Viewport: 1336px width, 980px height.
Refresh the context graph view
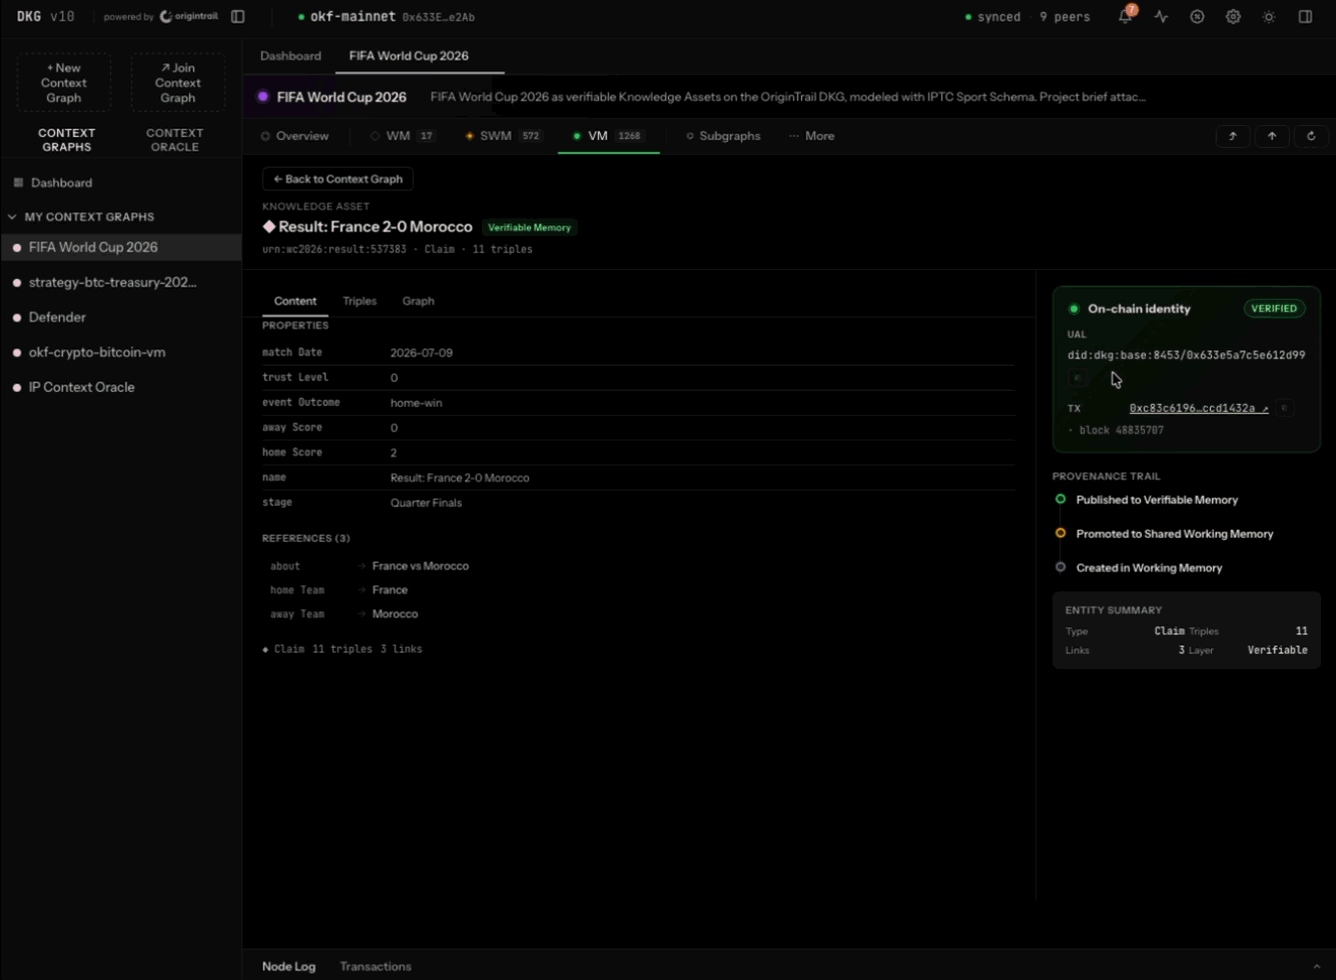(x=1311, y=136)
